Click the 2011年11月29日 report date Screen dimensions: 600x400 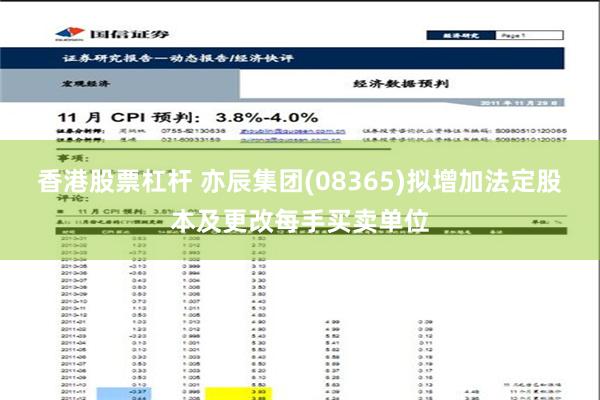click(518, 103)
